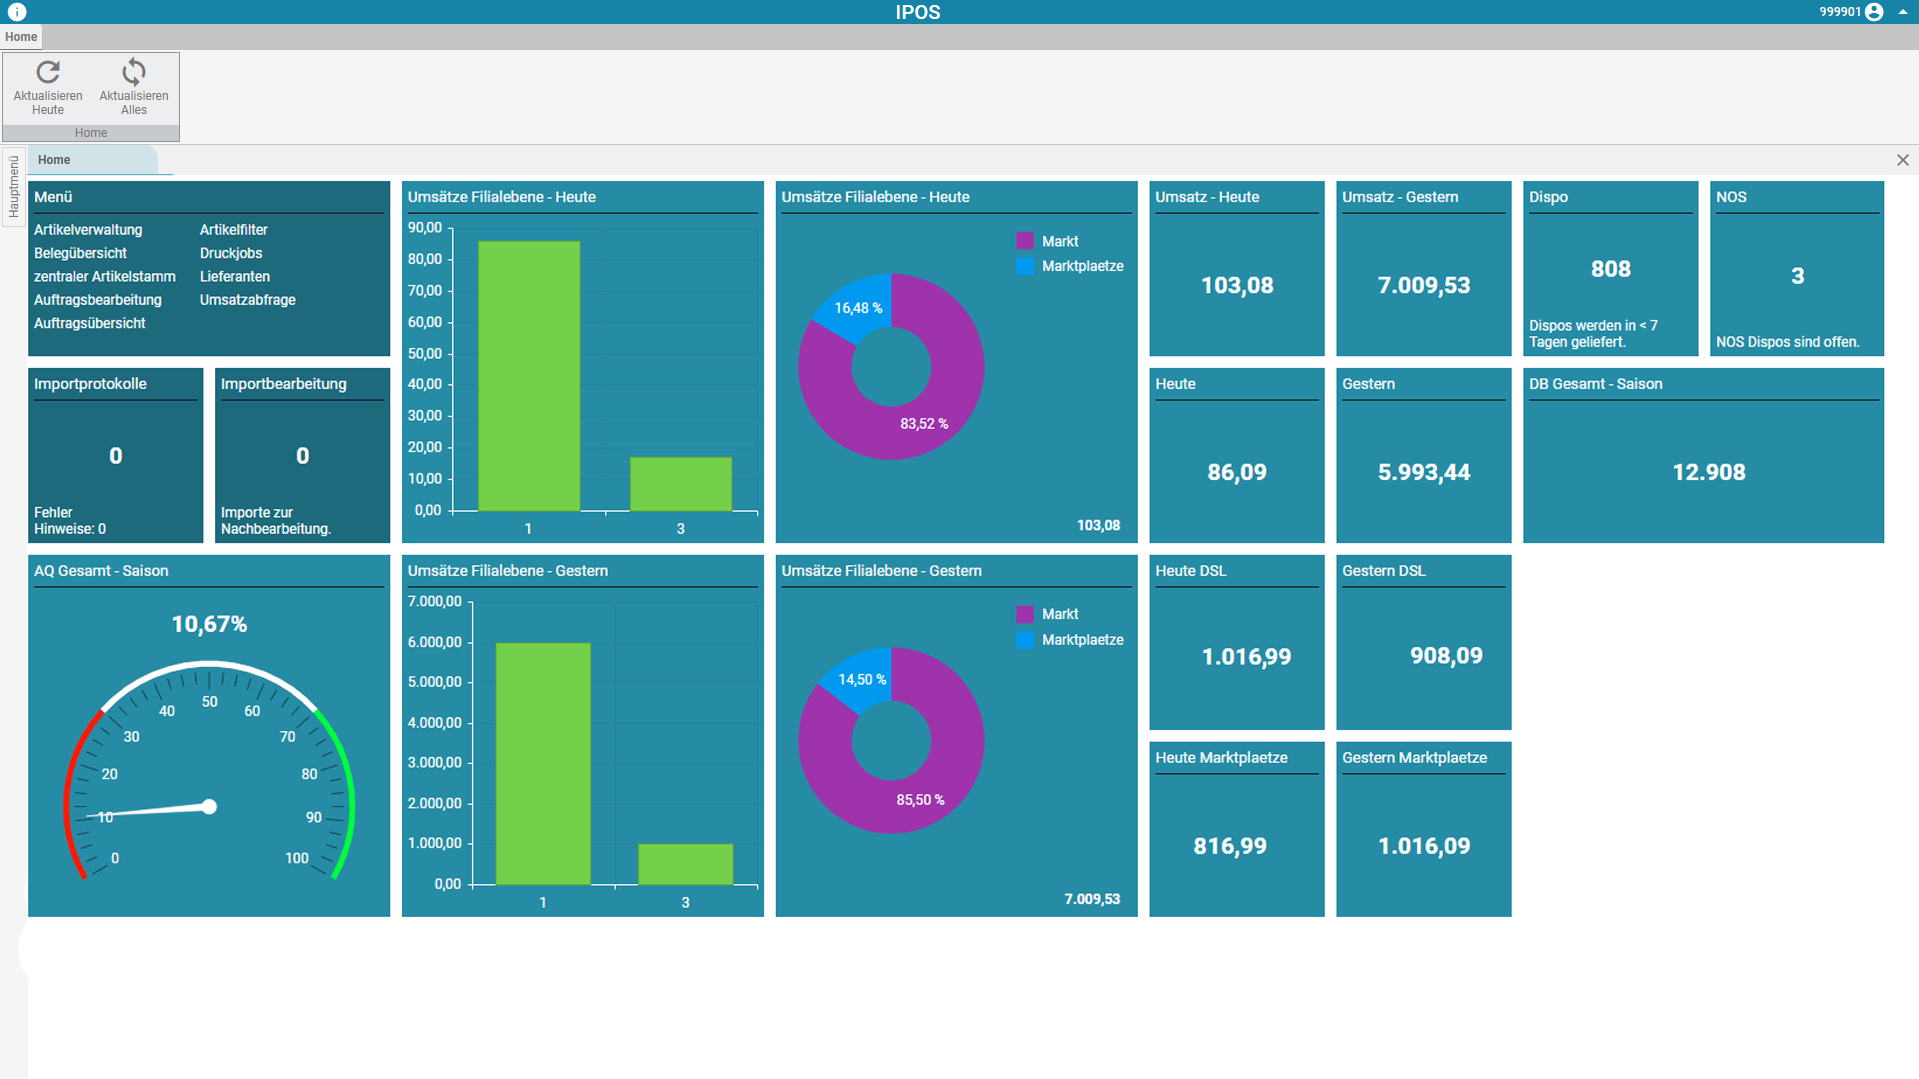This screenshot has width=1919, height=1079.
Task: Switch to the Home ribbon tab
Action: click(x=21, y=36)
